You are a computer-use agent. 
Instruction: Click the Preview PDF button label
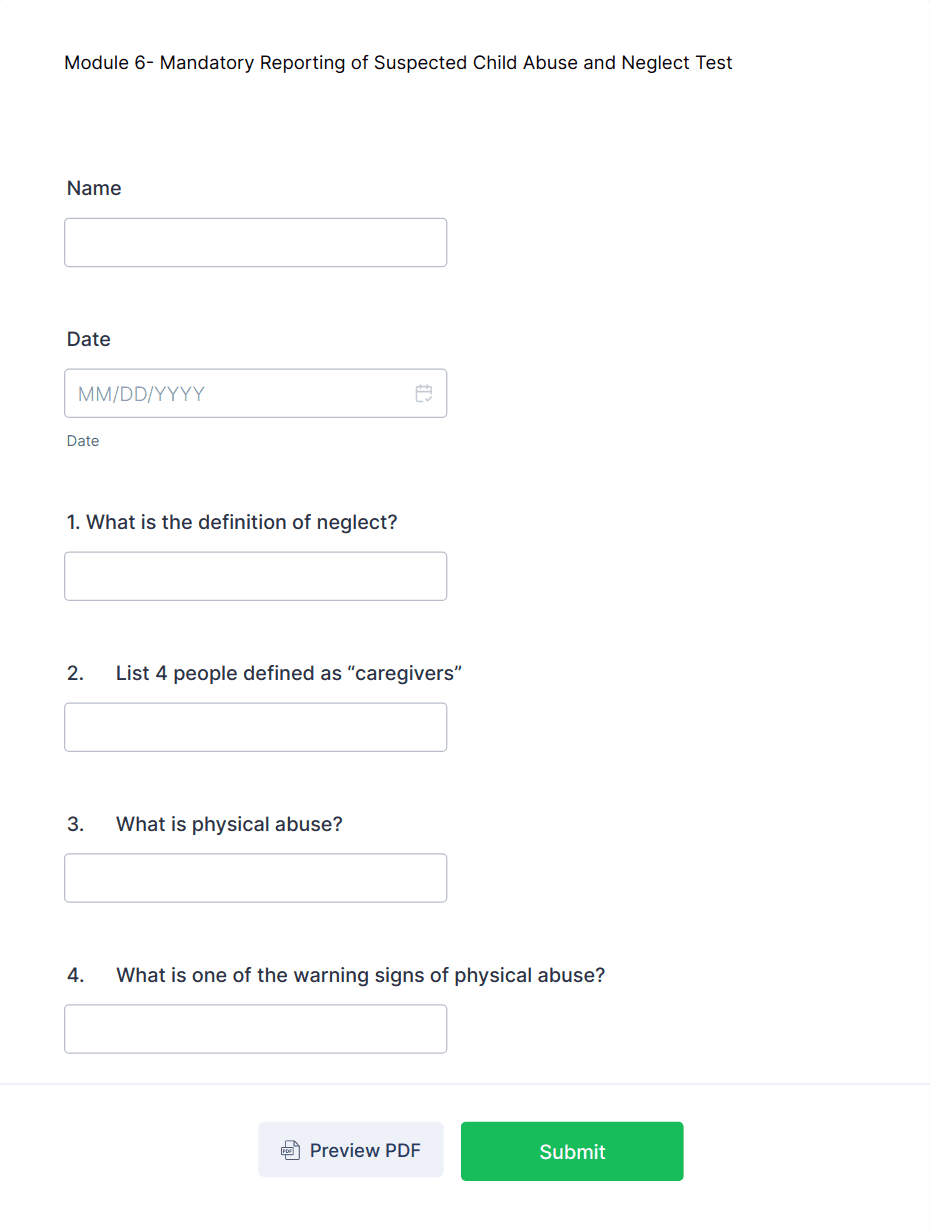pyautogui.click(x=365, y=1150)
